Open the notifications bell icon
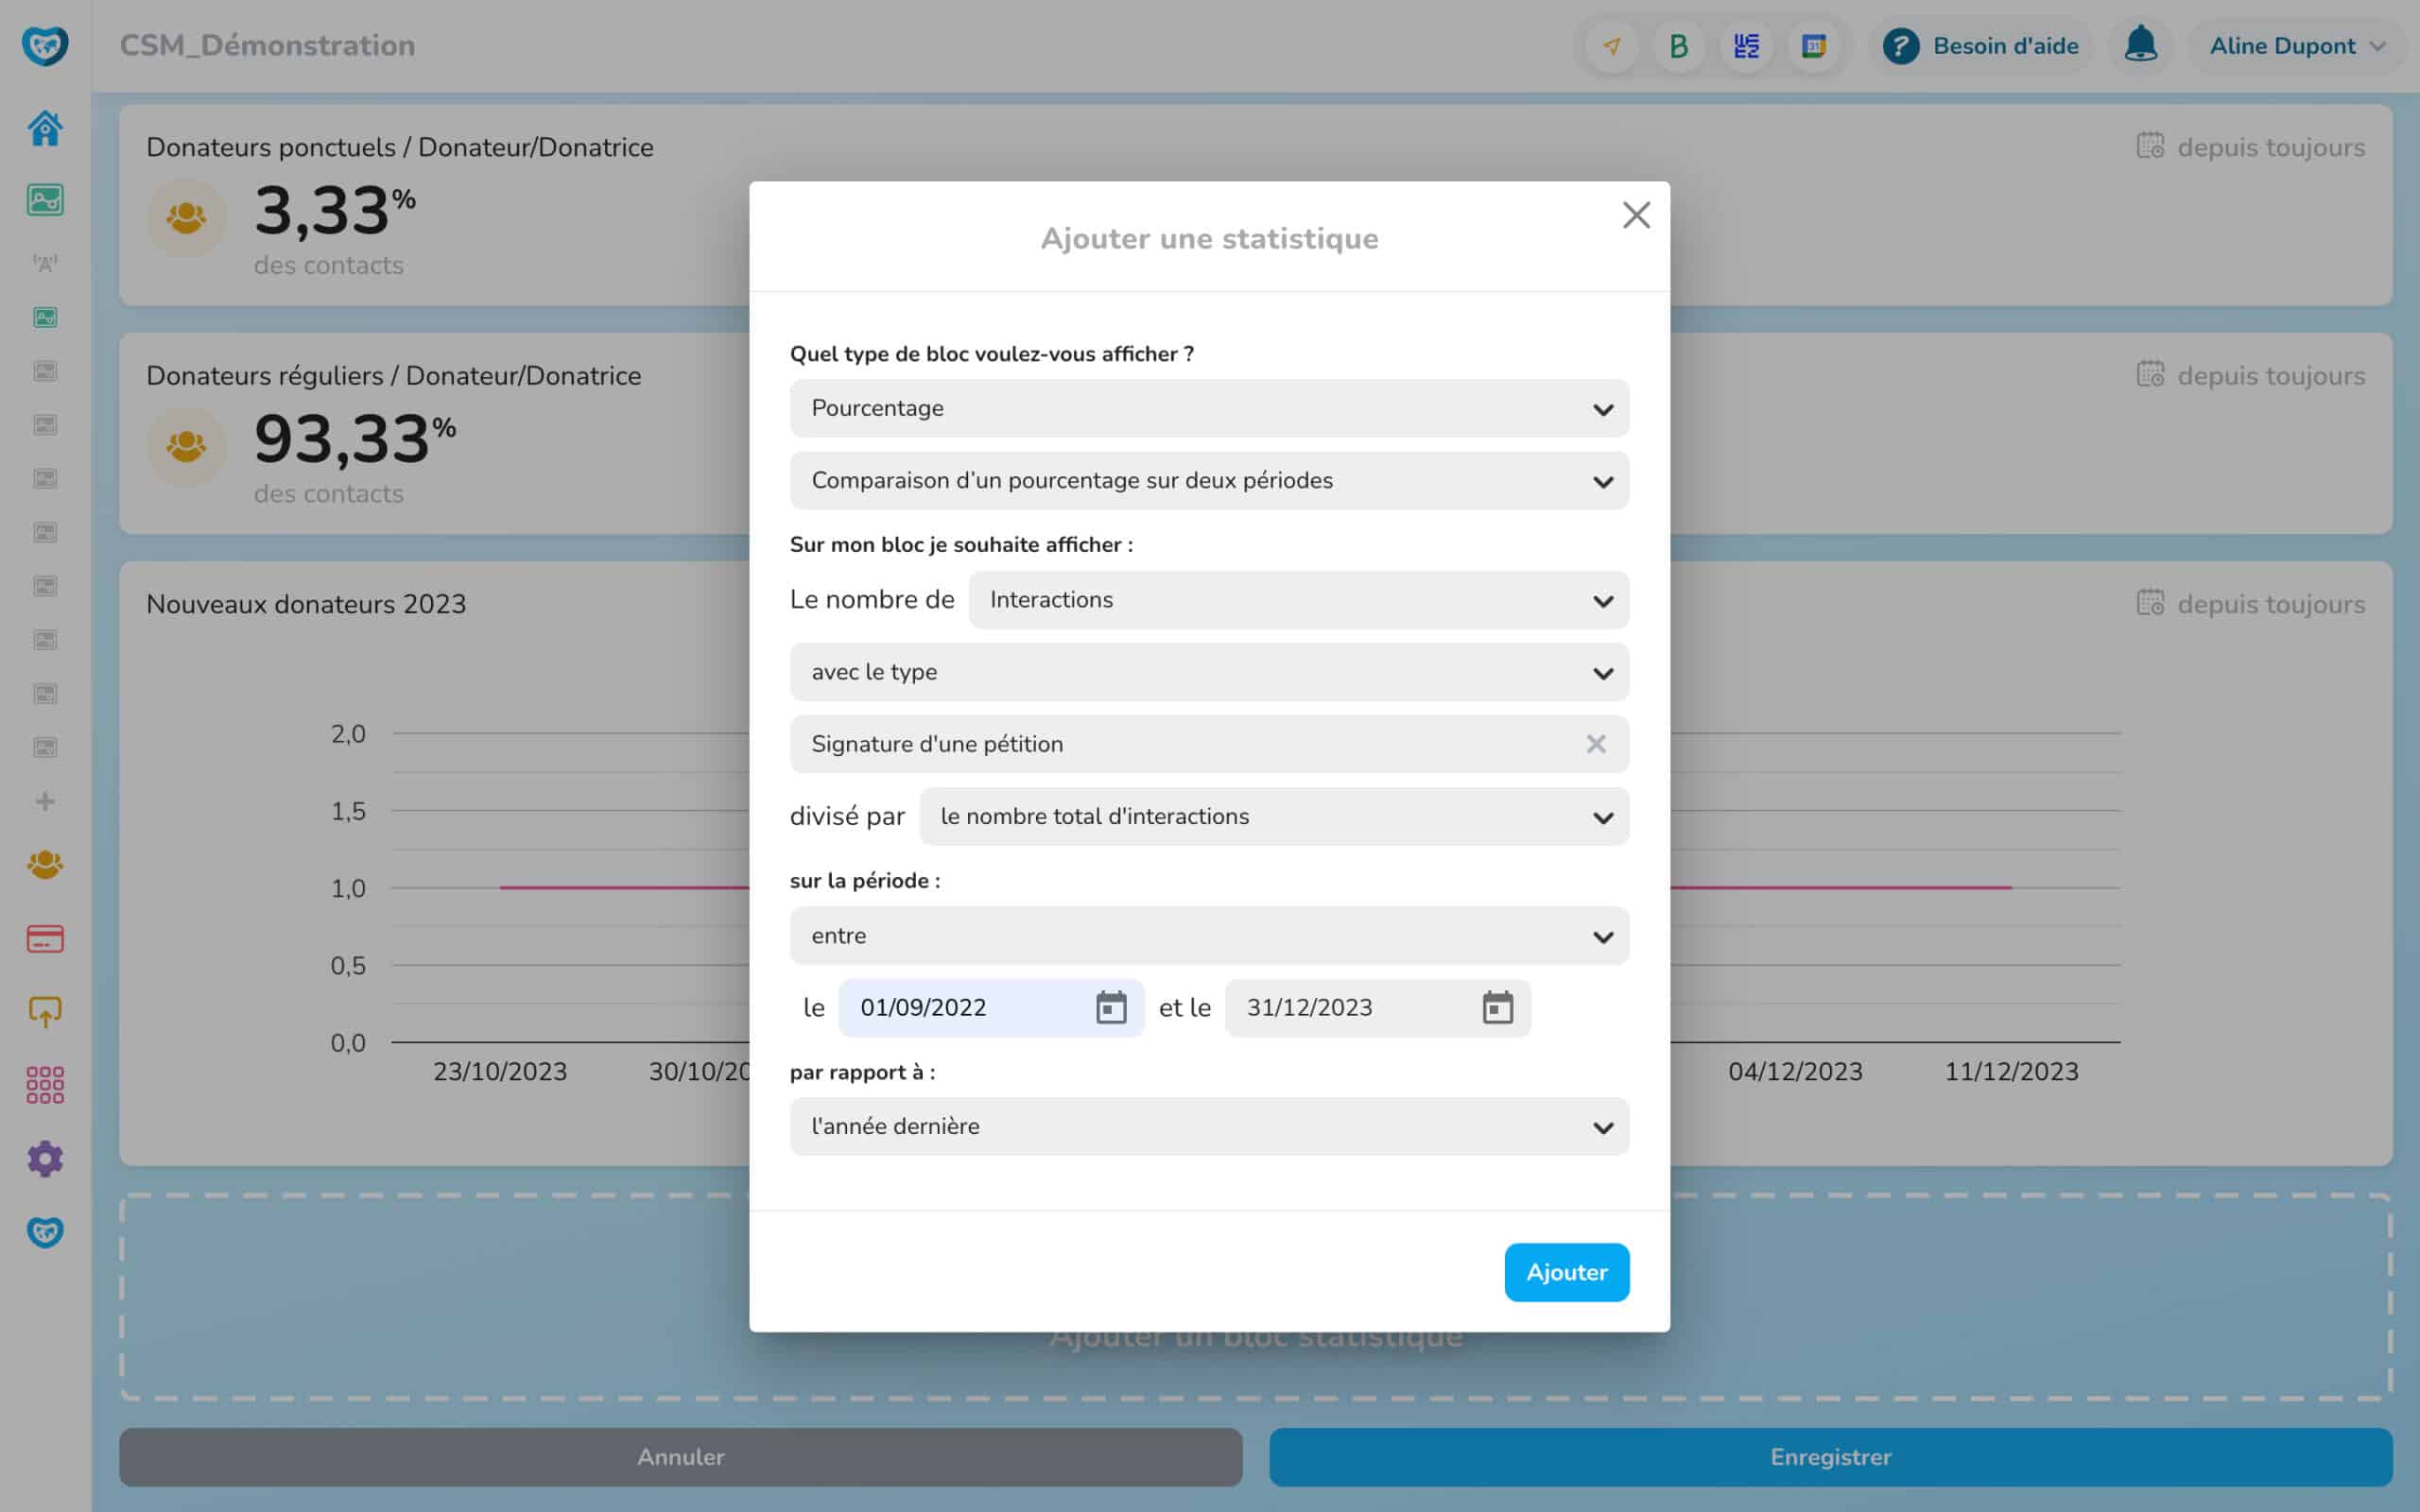The height and width of the screenshot is (1512, 2420). click(2140, 46)
